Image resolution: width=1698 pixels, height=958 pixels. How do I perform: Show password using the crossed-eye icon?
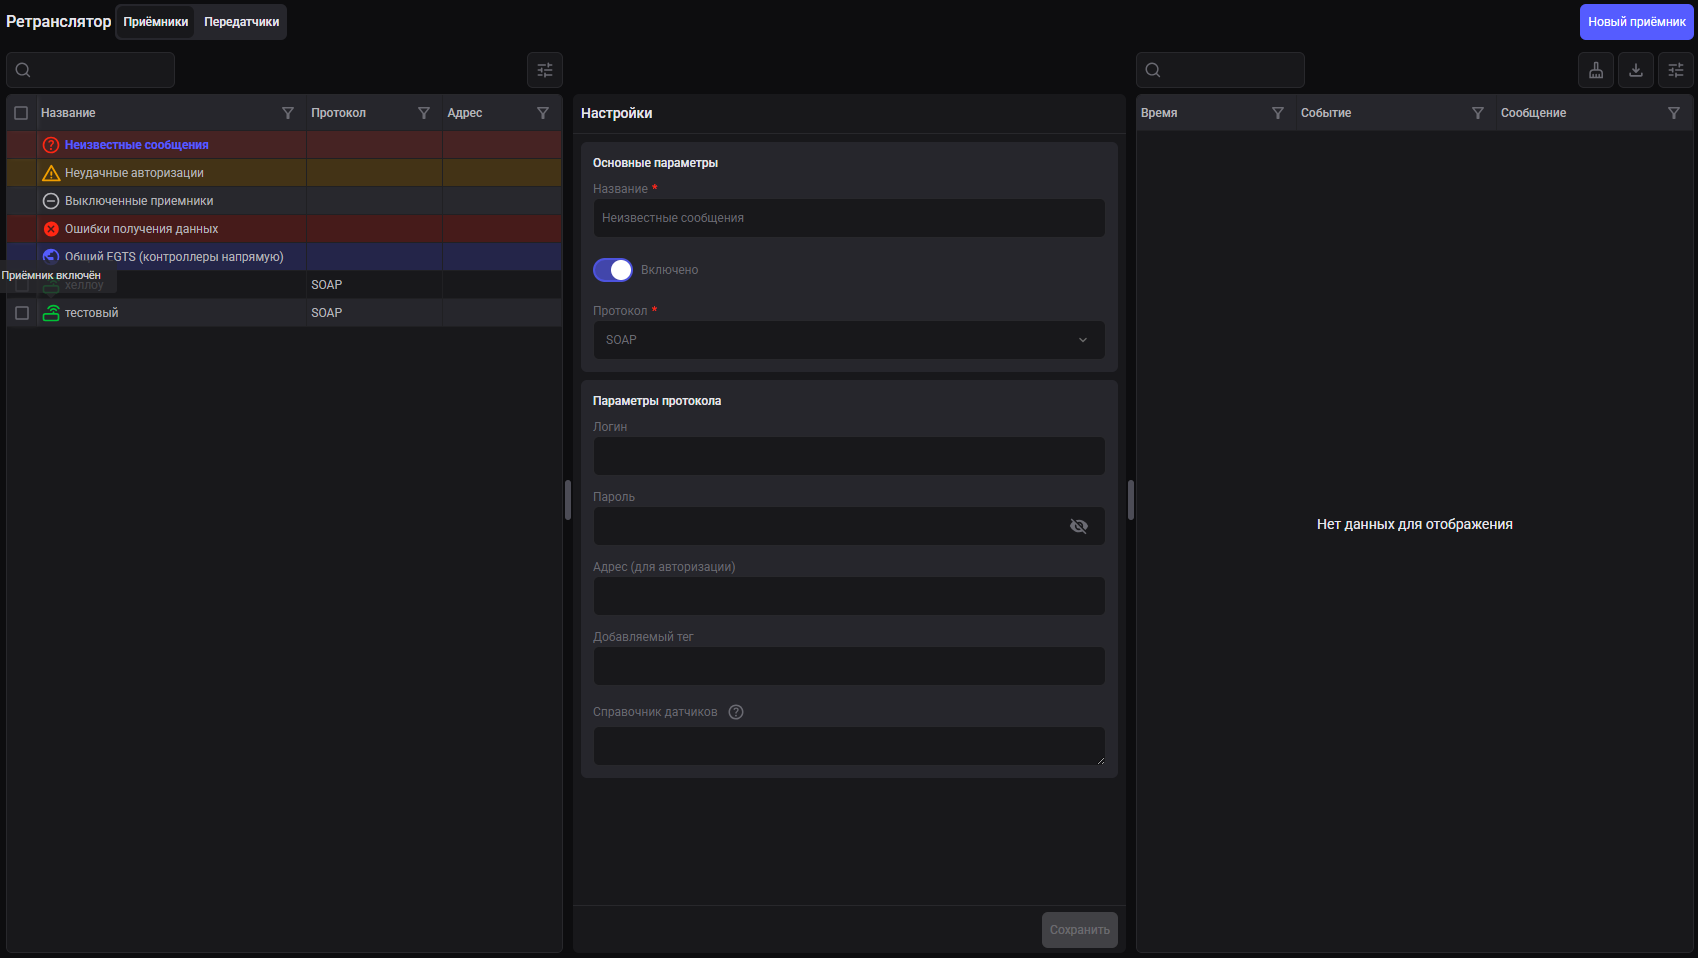coord(1079,526)
